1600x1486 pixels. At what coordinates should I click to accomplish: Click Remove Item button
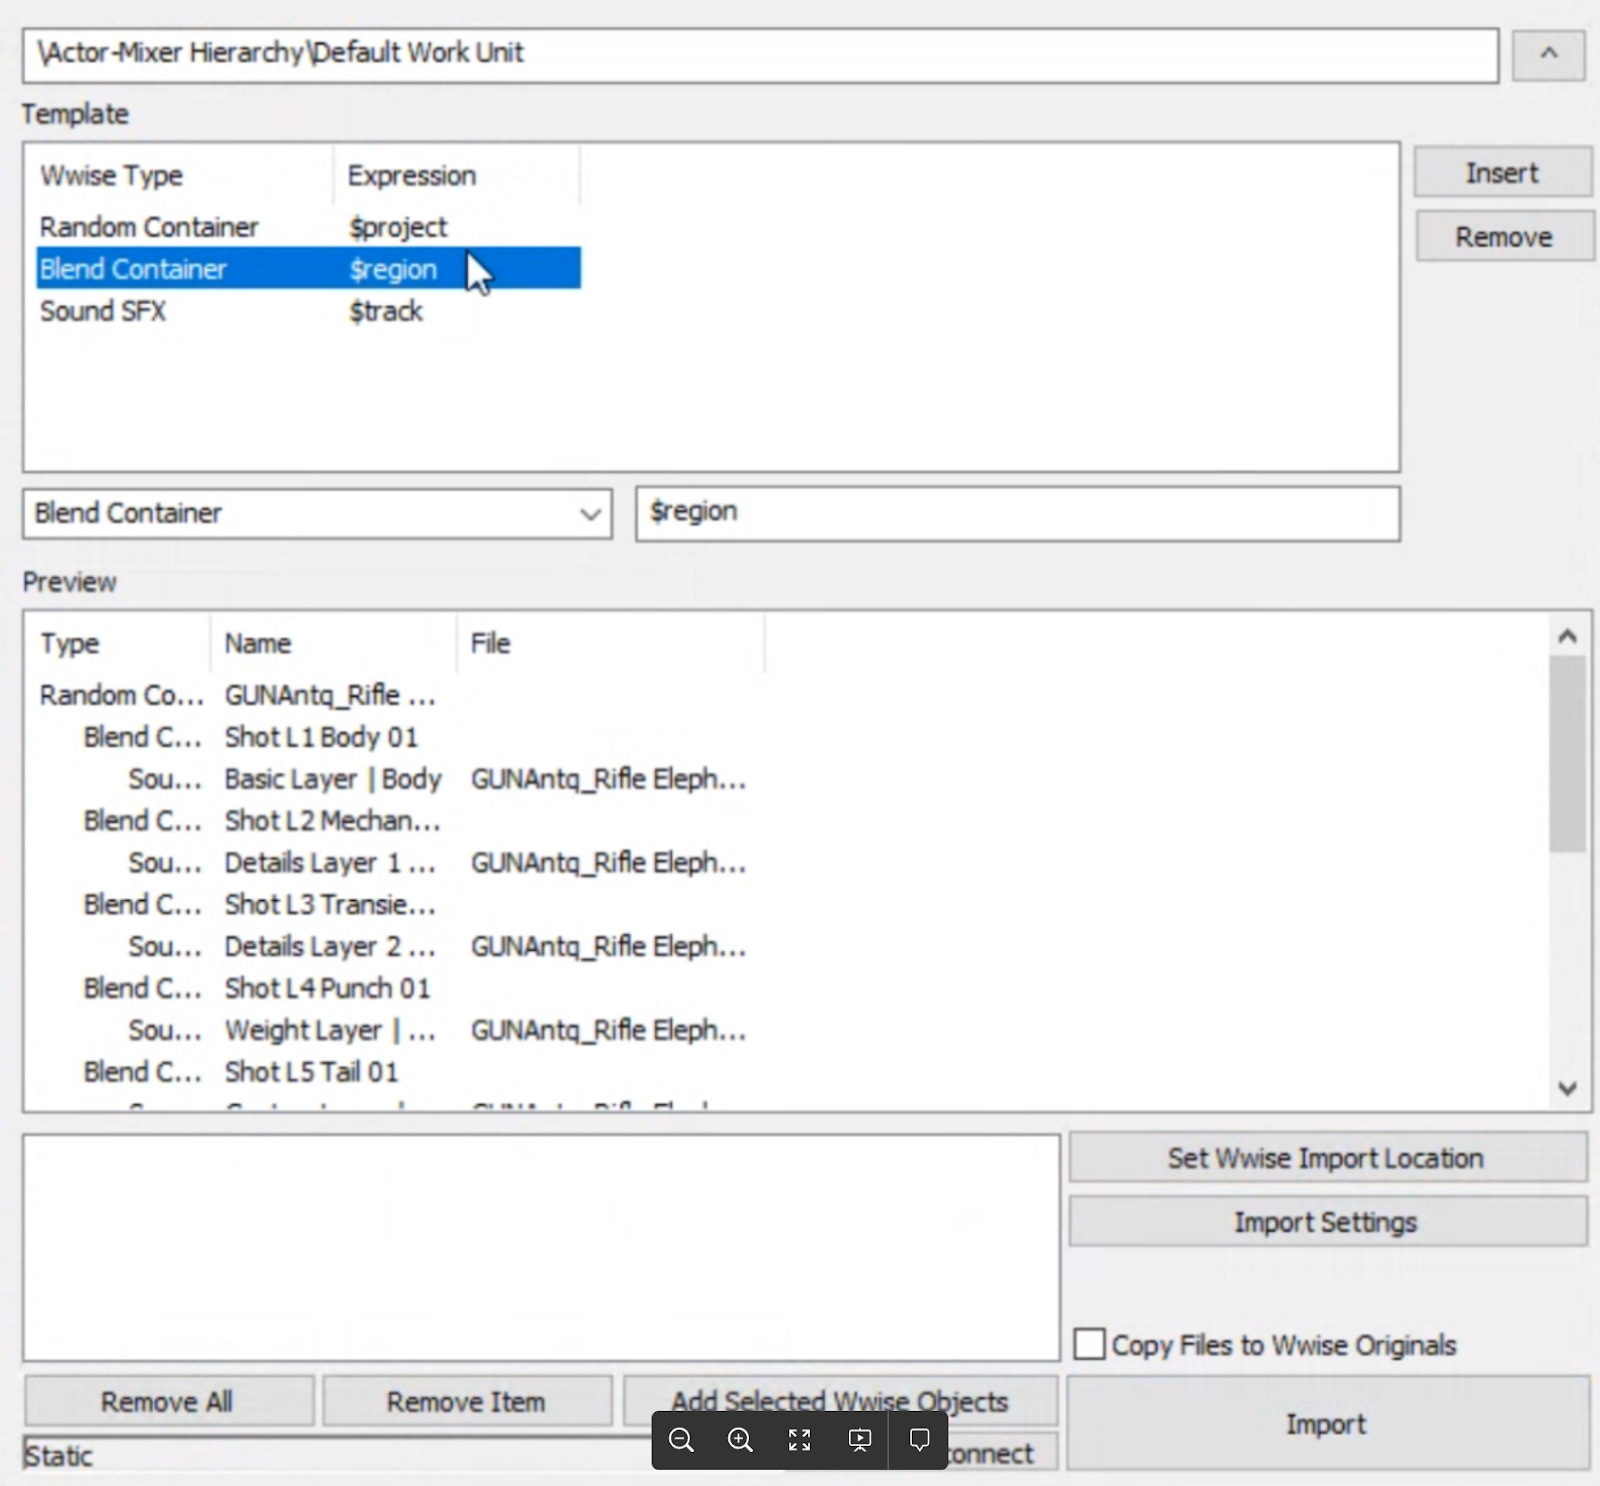coord(467,1402)
